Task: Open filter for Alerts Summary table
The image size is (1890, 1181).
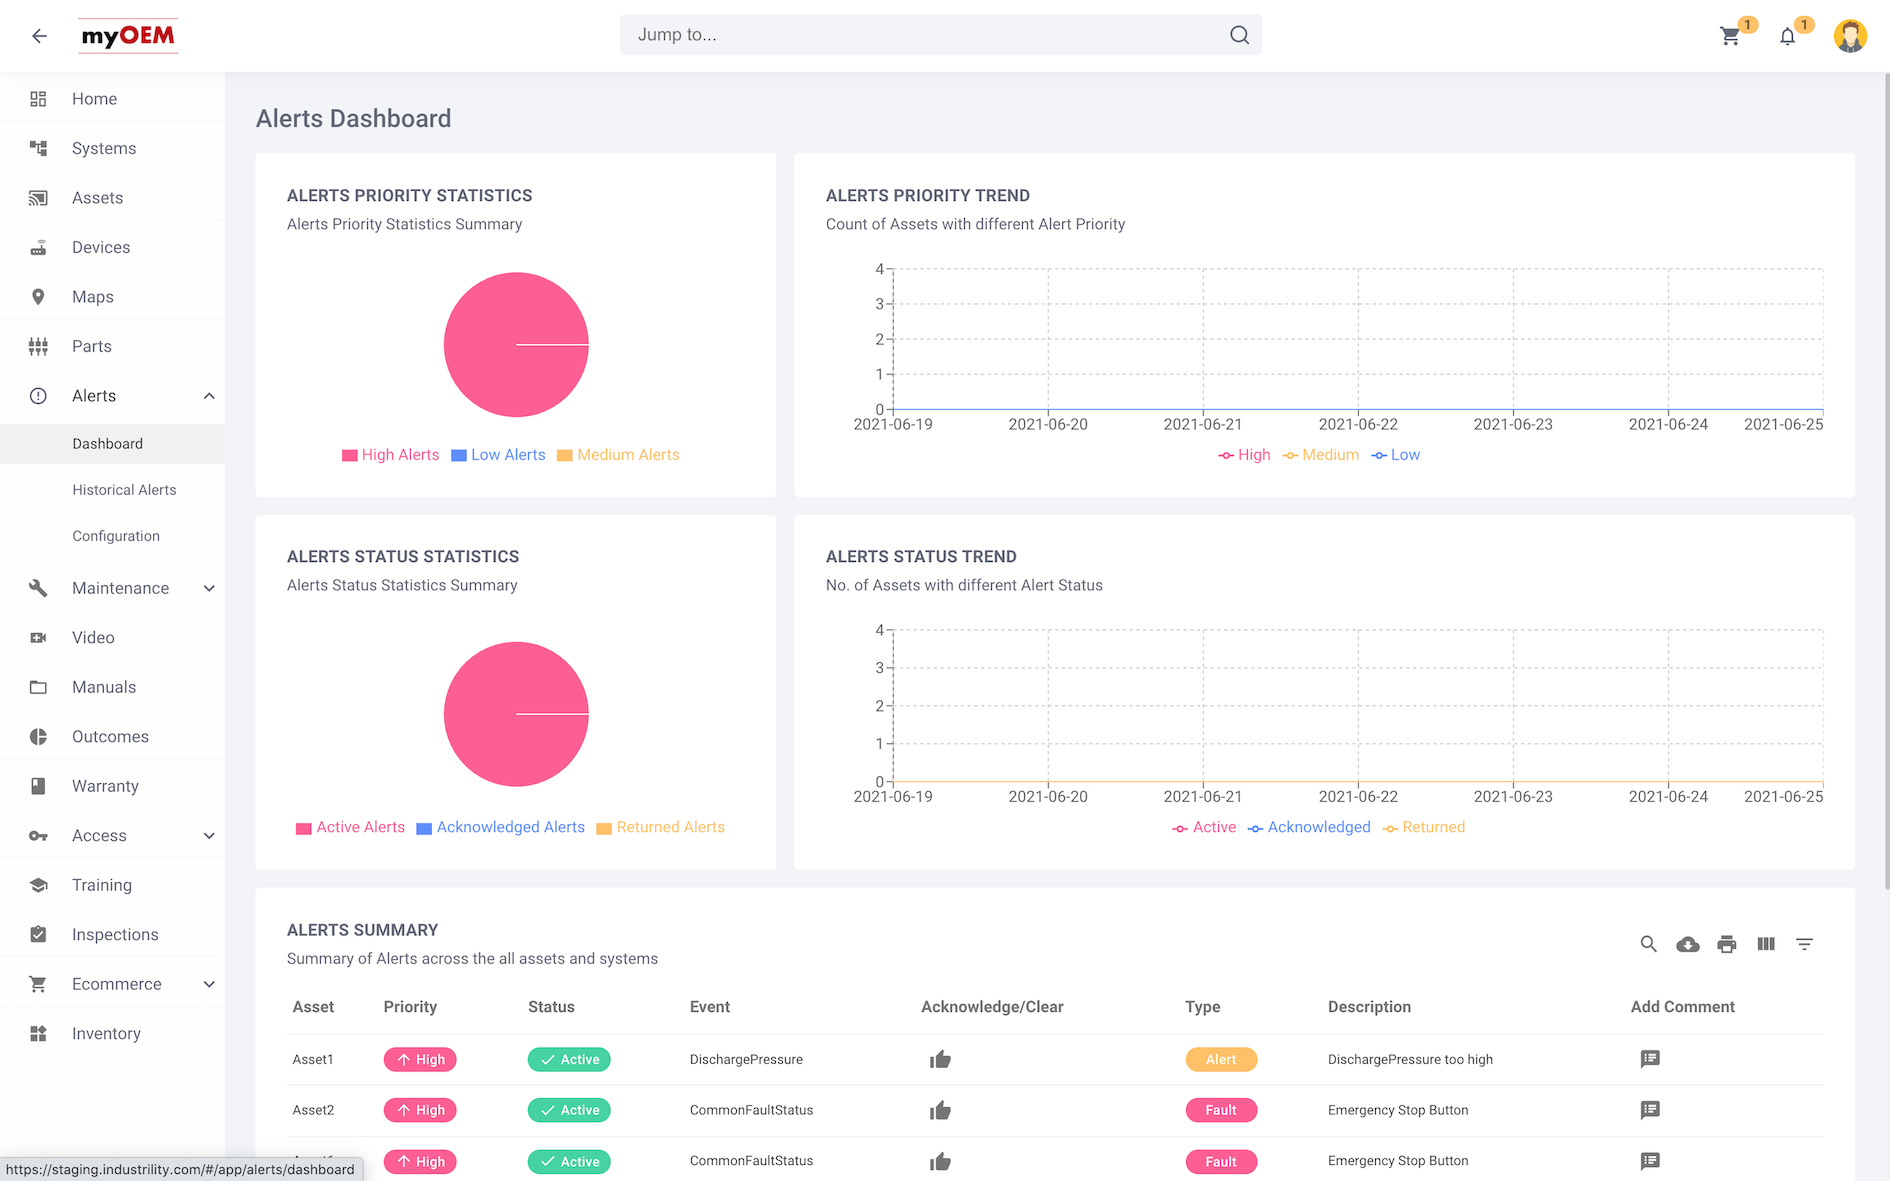Action: tap(1804, 944)
